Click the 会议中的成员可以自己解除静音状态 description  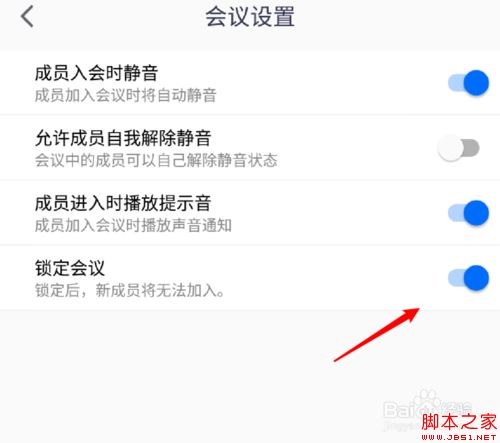tap(156, 160)
